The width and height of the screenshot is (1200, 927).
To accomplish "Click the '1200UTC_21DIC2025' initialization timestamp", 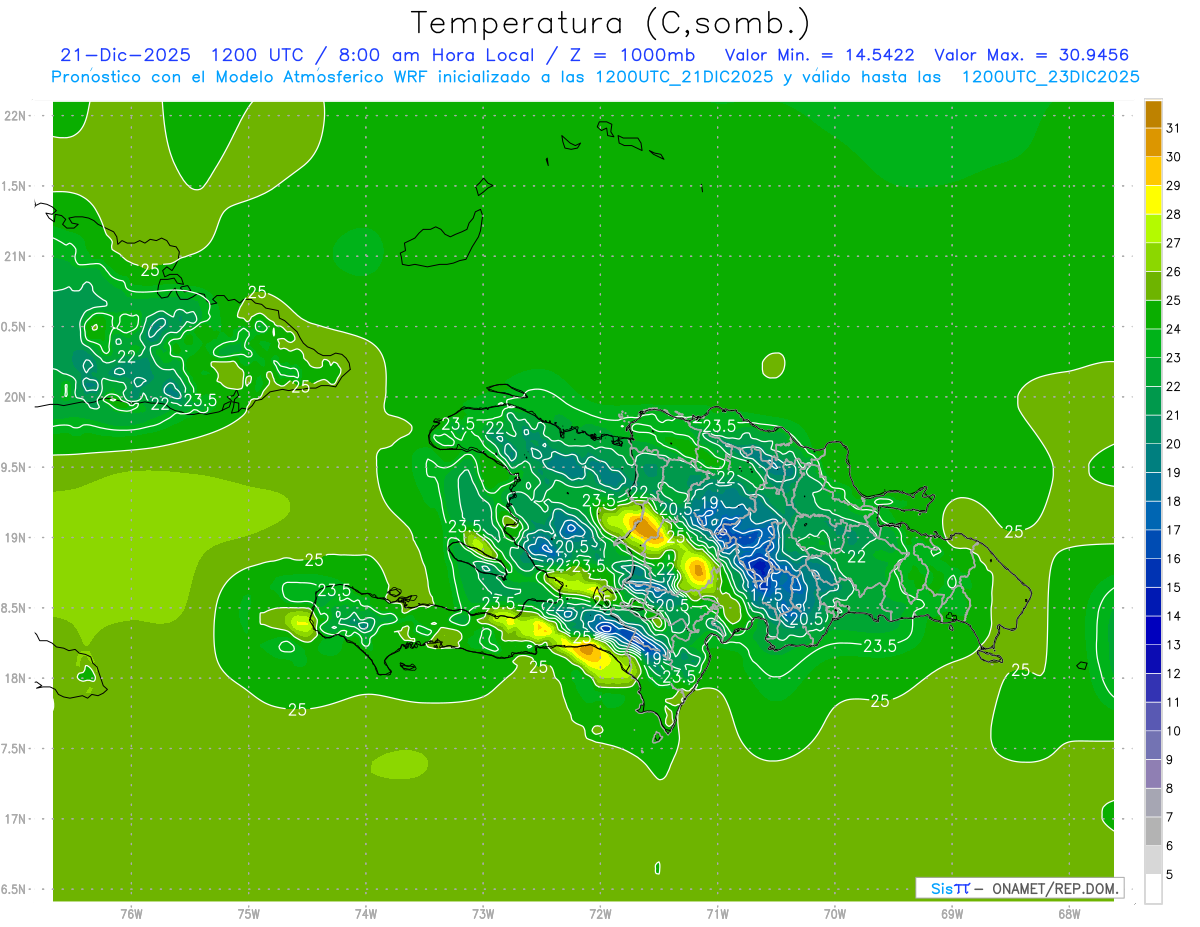I will pos(684,77).
